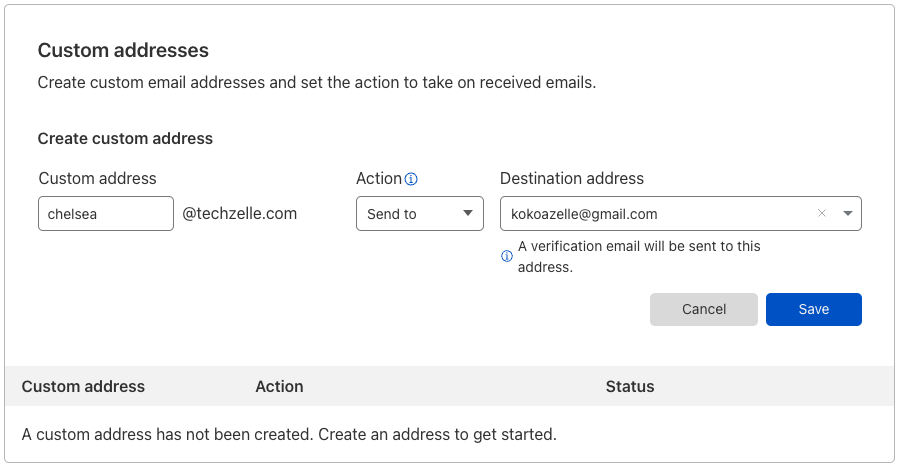The height and width of the screenshot is (469, 900).
Task: Click the Custom address field containing chelsea
Action: pyautogui.click(x=106, y=214)
